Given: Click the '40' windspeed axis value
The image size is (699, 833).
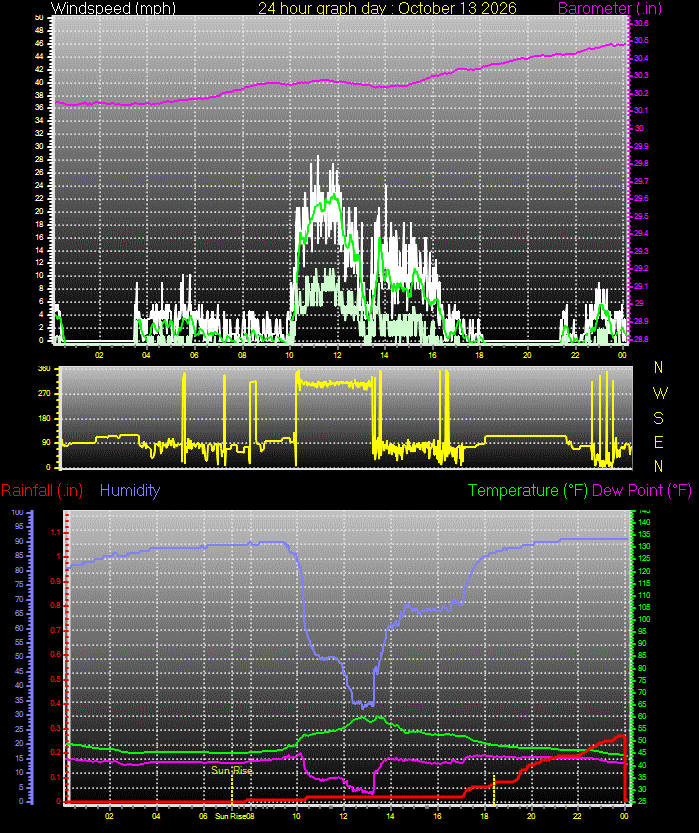Looking at the screenshot, I should [x=39, y=82].
